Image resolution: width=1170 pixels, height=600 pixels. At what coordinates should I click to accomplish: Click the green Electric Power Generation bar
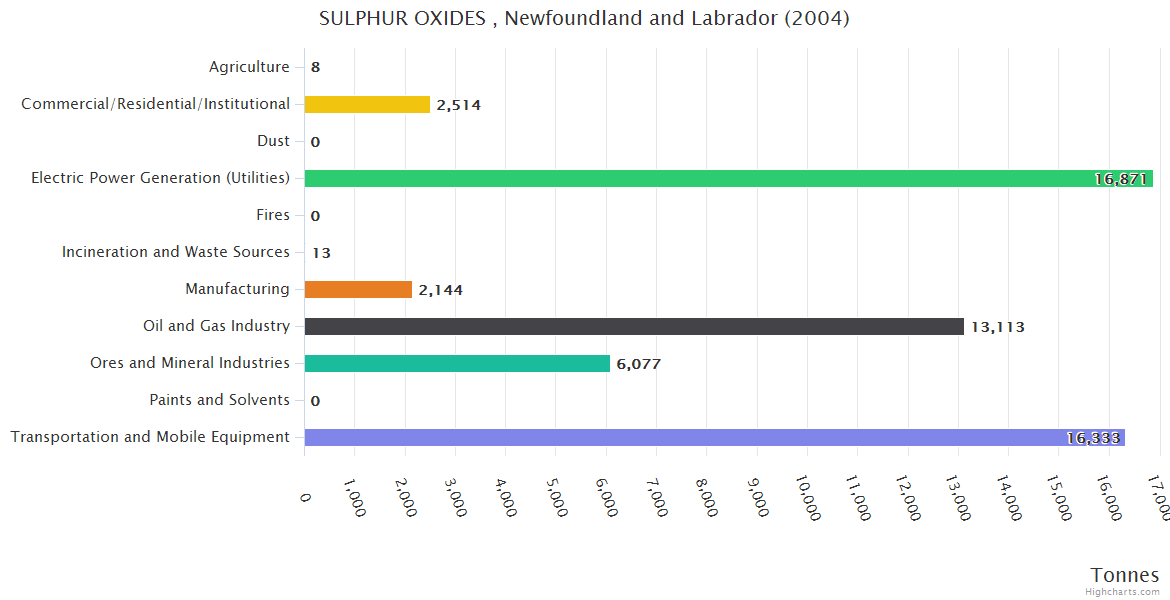[700, 178]
